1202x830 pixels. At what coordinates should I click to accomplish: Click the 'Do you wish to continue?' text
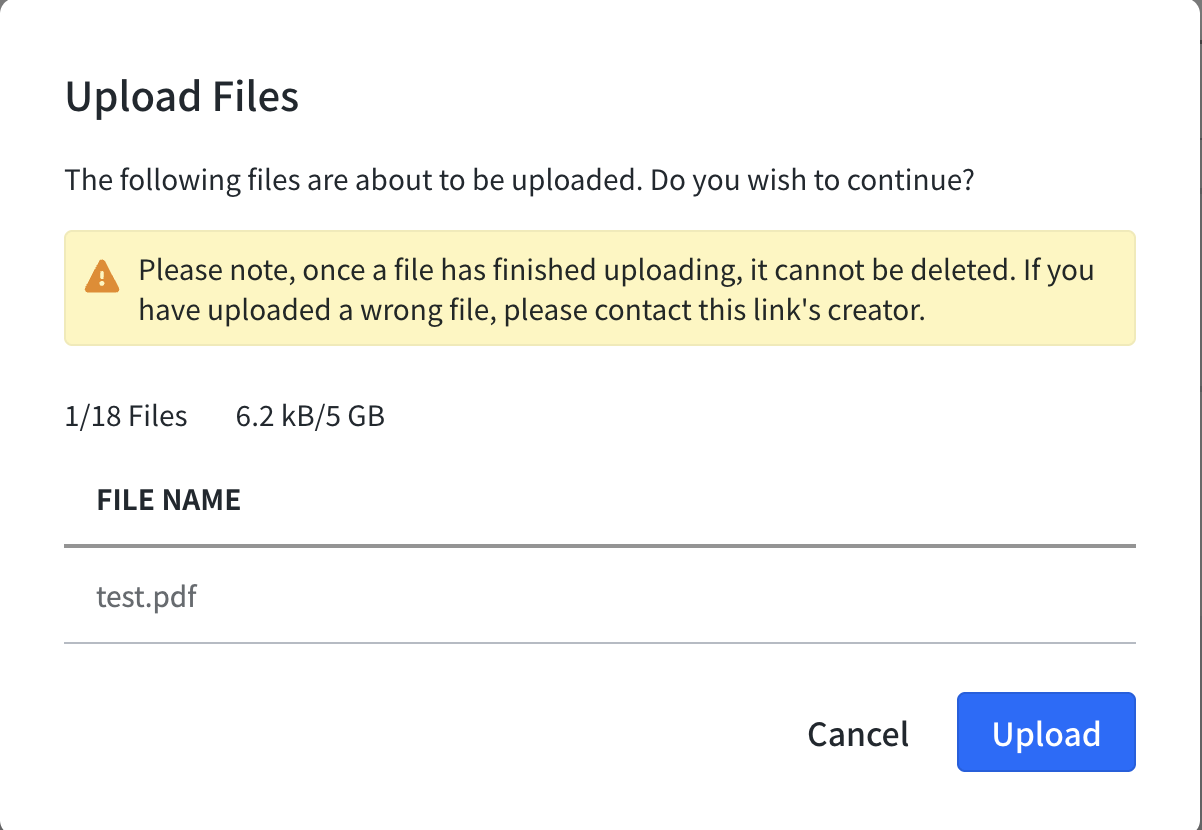tap(810, 181)
